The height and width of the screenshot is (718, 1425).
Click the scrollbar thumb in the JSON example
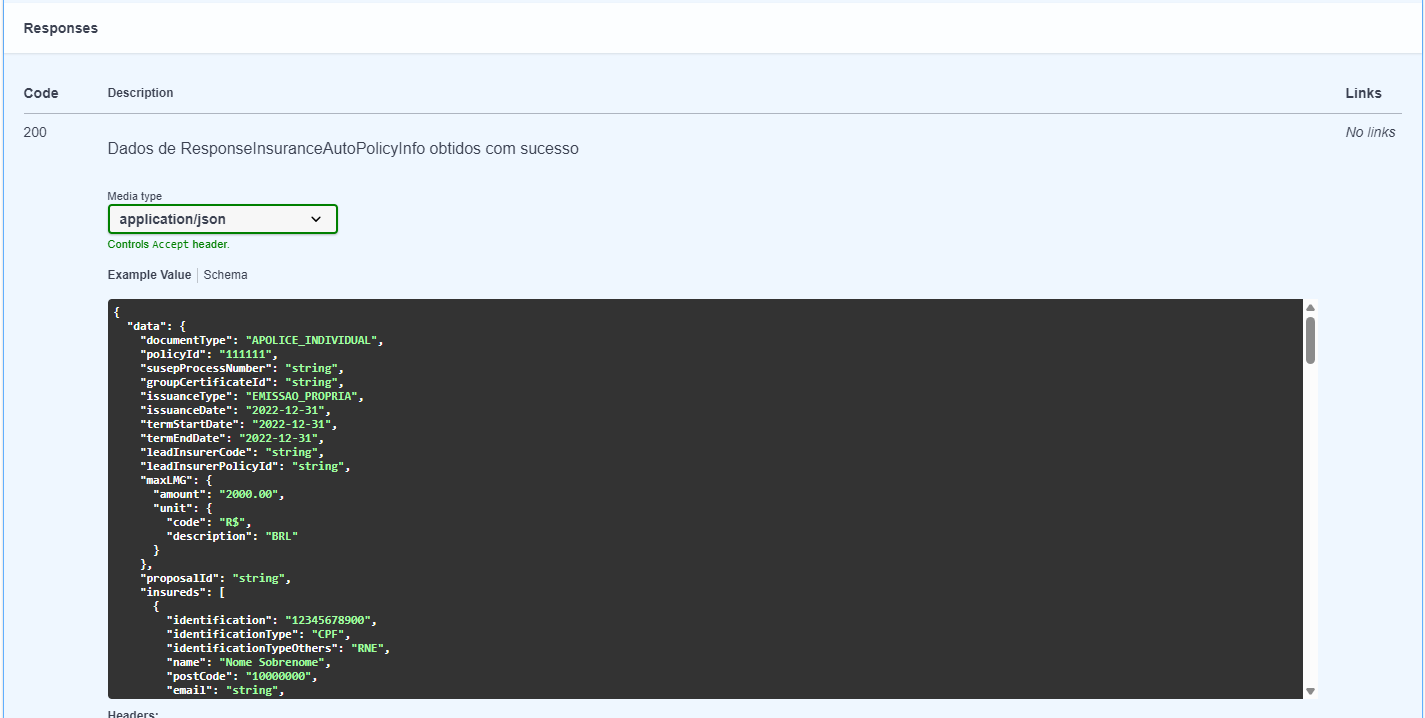coord(1310,340)
